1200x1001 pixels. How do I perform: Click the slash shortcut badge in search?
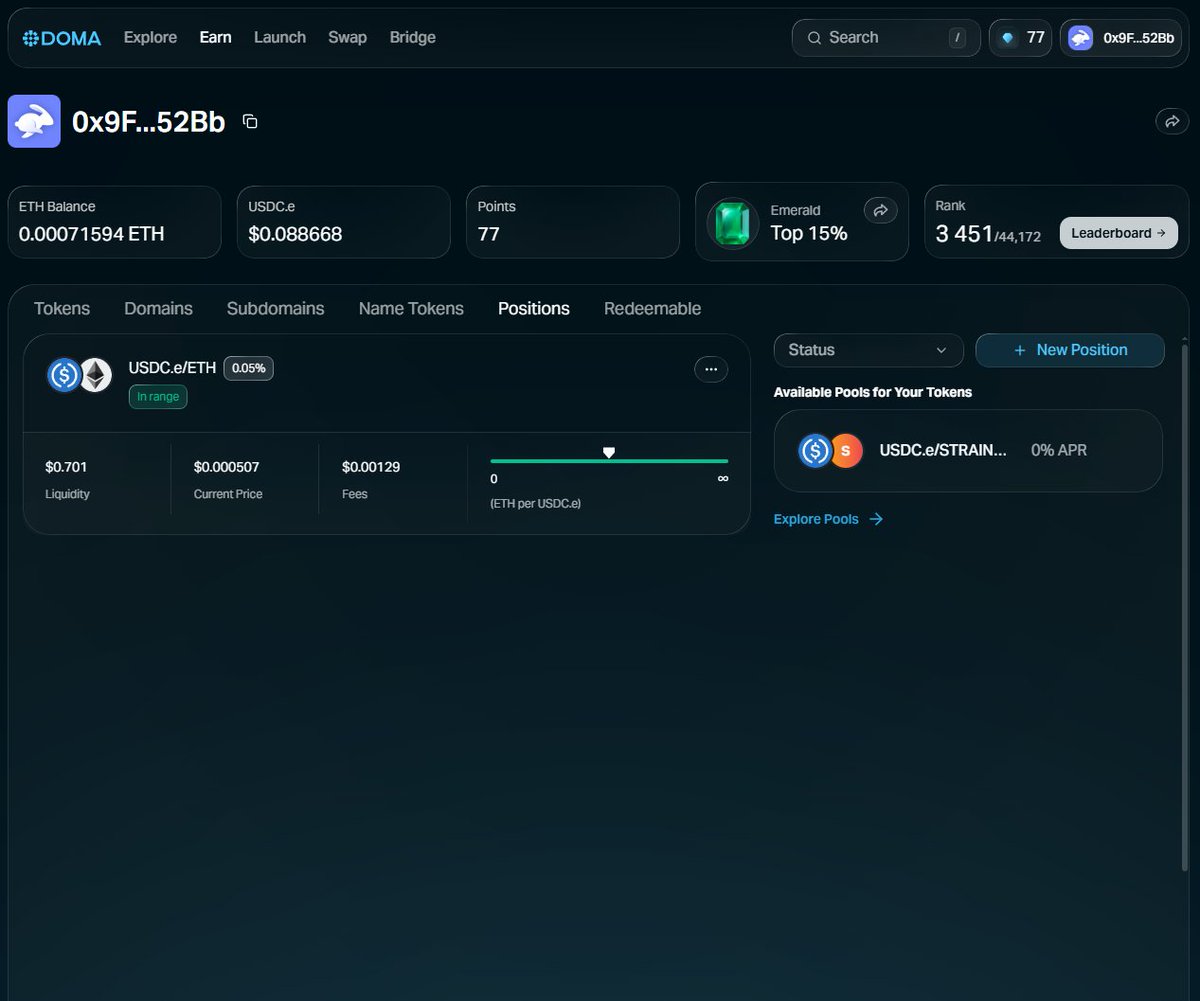pos(958,38)
